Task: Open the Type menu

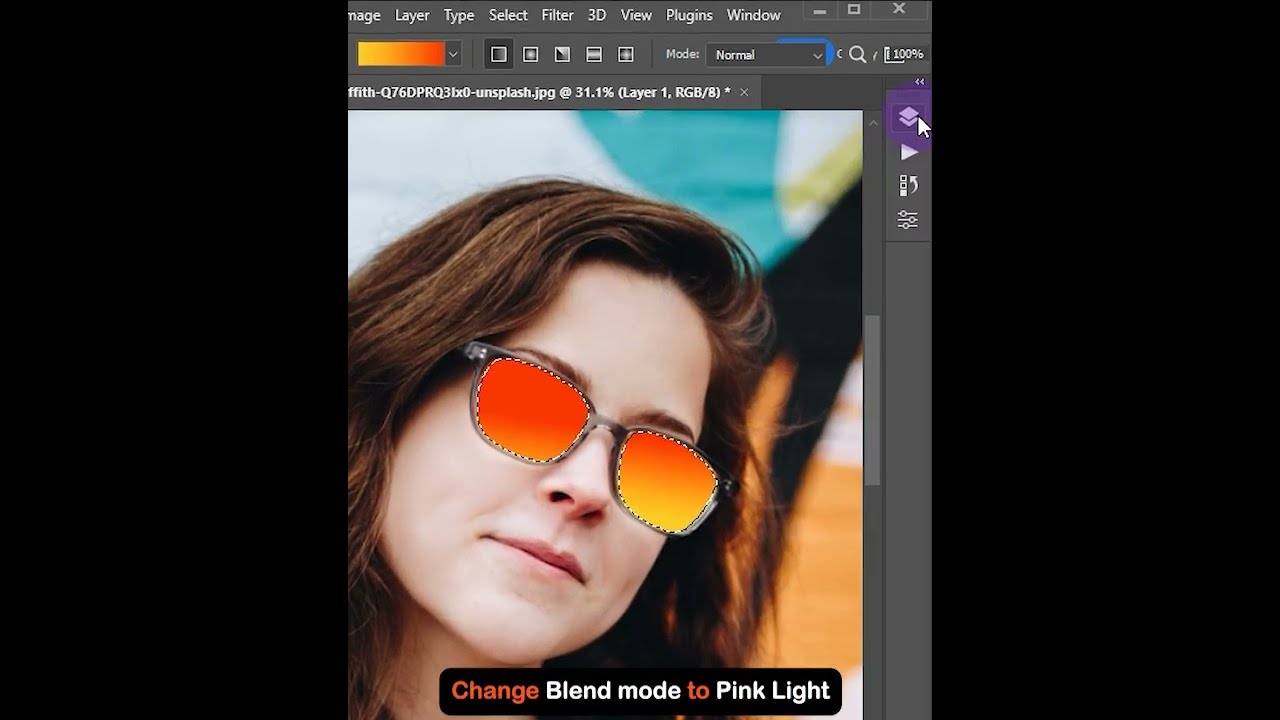Action: pos(459,15)
